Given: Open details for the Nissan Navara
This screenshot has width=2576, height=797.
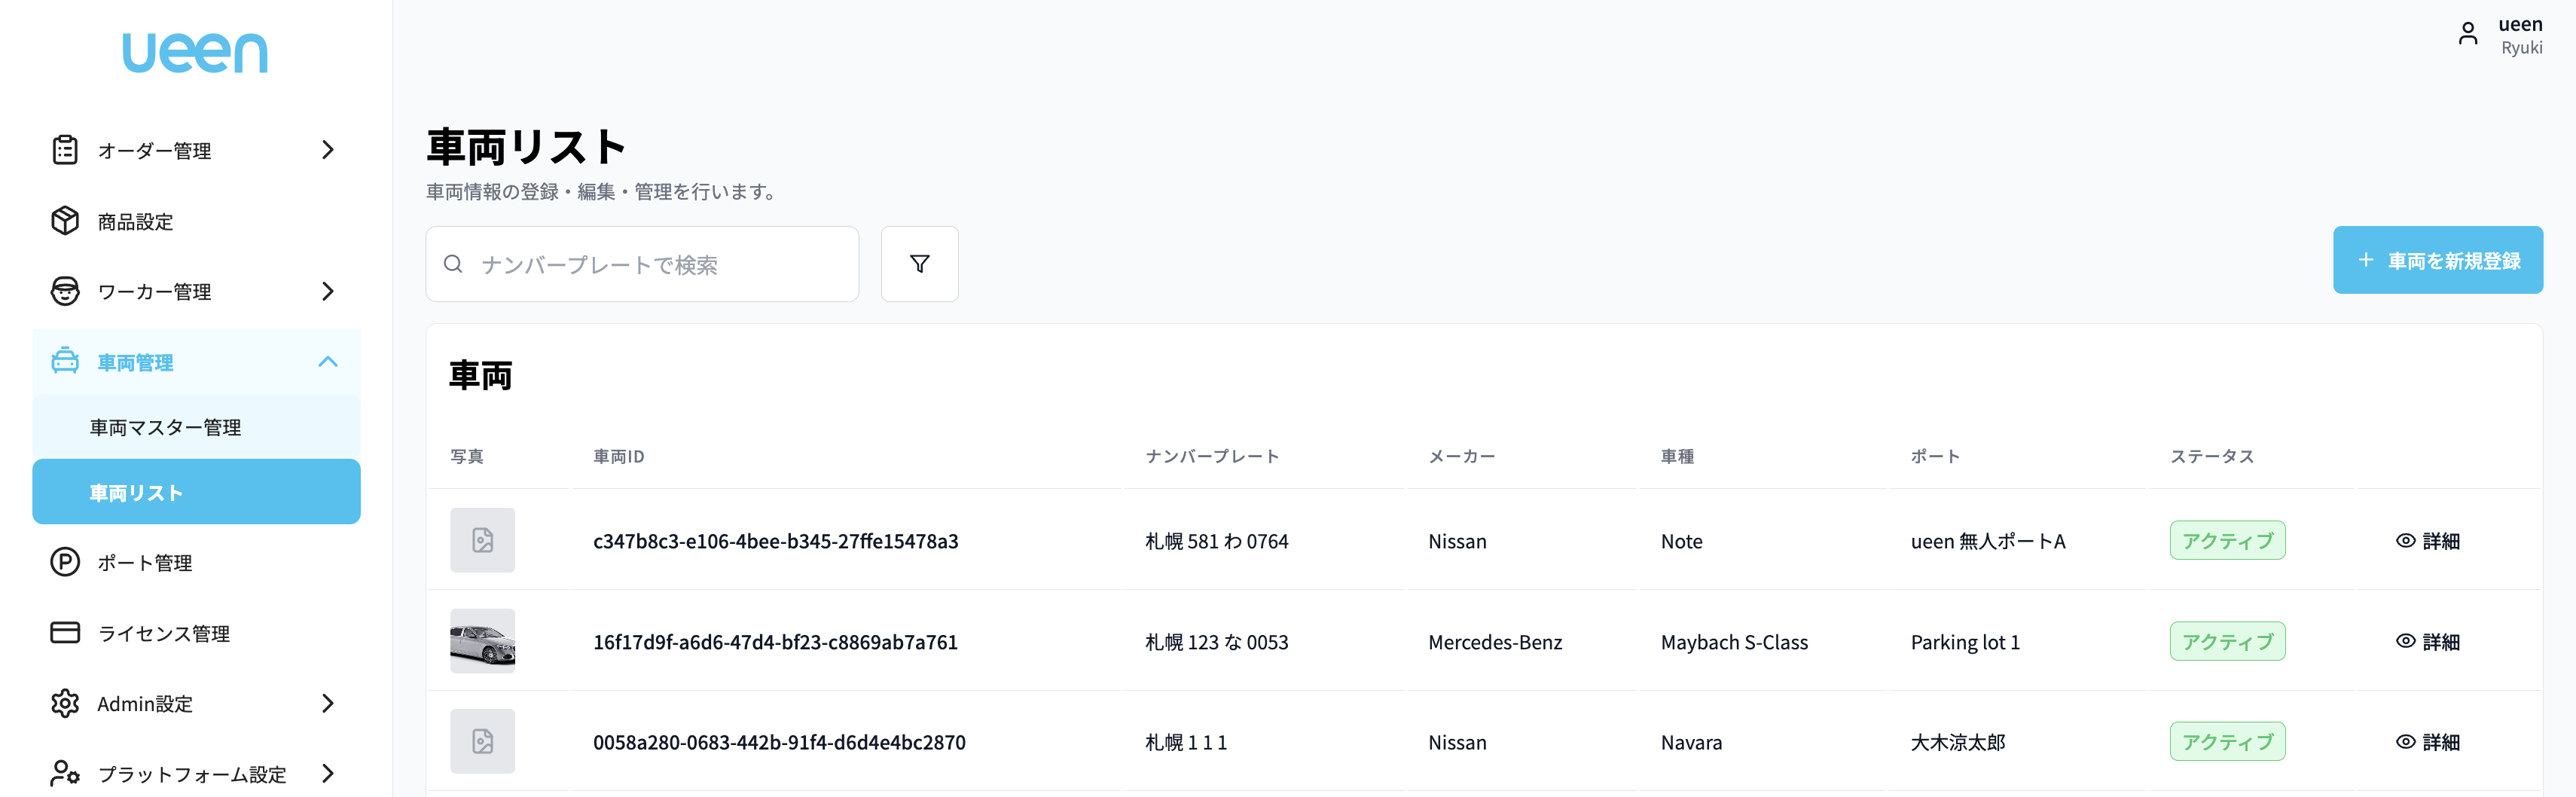Looking at the screenshot, I should 2427,742.
